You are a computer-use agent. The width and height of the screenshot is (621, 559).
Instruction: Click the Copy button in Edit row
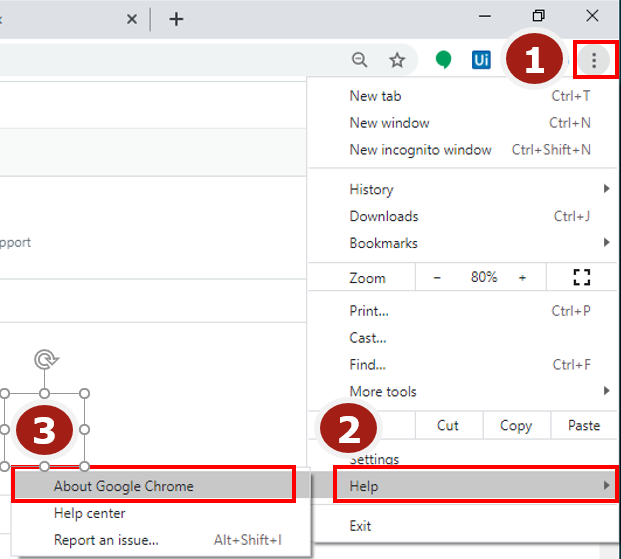coord(516,425)
